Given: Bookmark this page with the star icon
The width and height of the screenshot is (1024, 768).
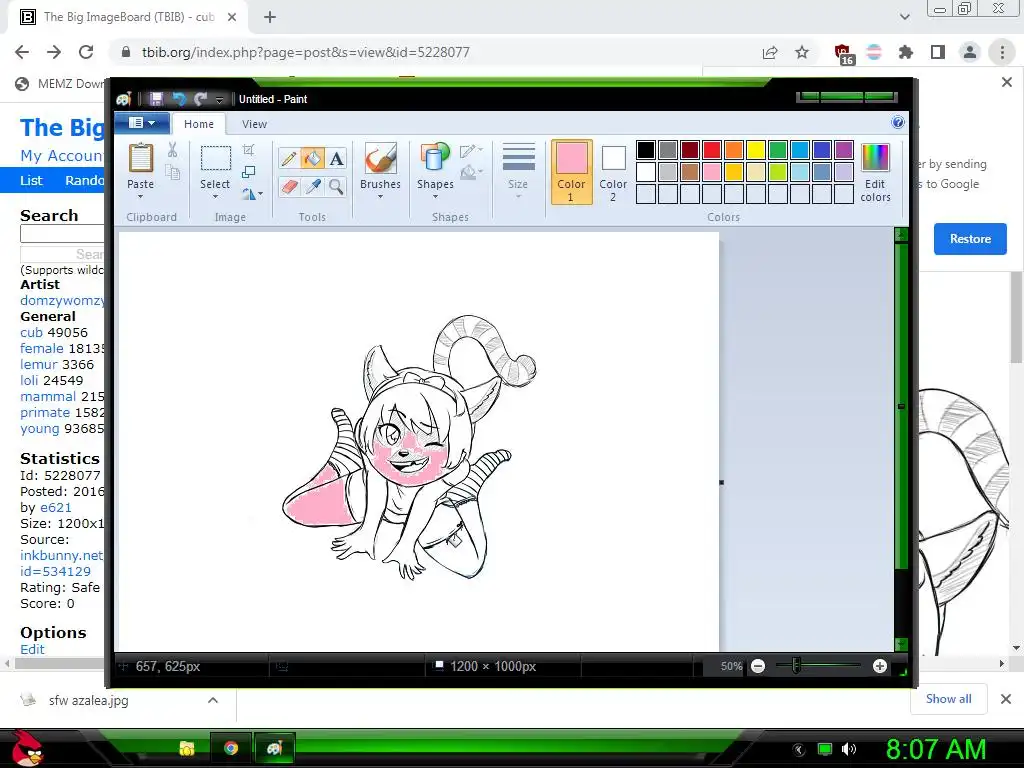Looking at the screenshot, I should (x=802, y=52).
